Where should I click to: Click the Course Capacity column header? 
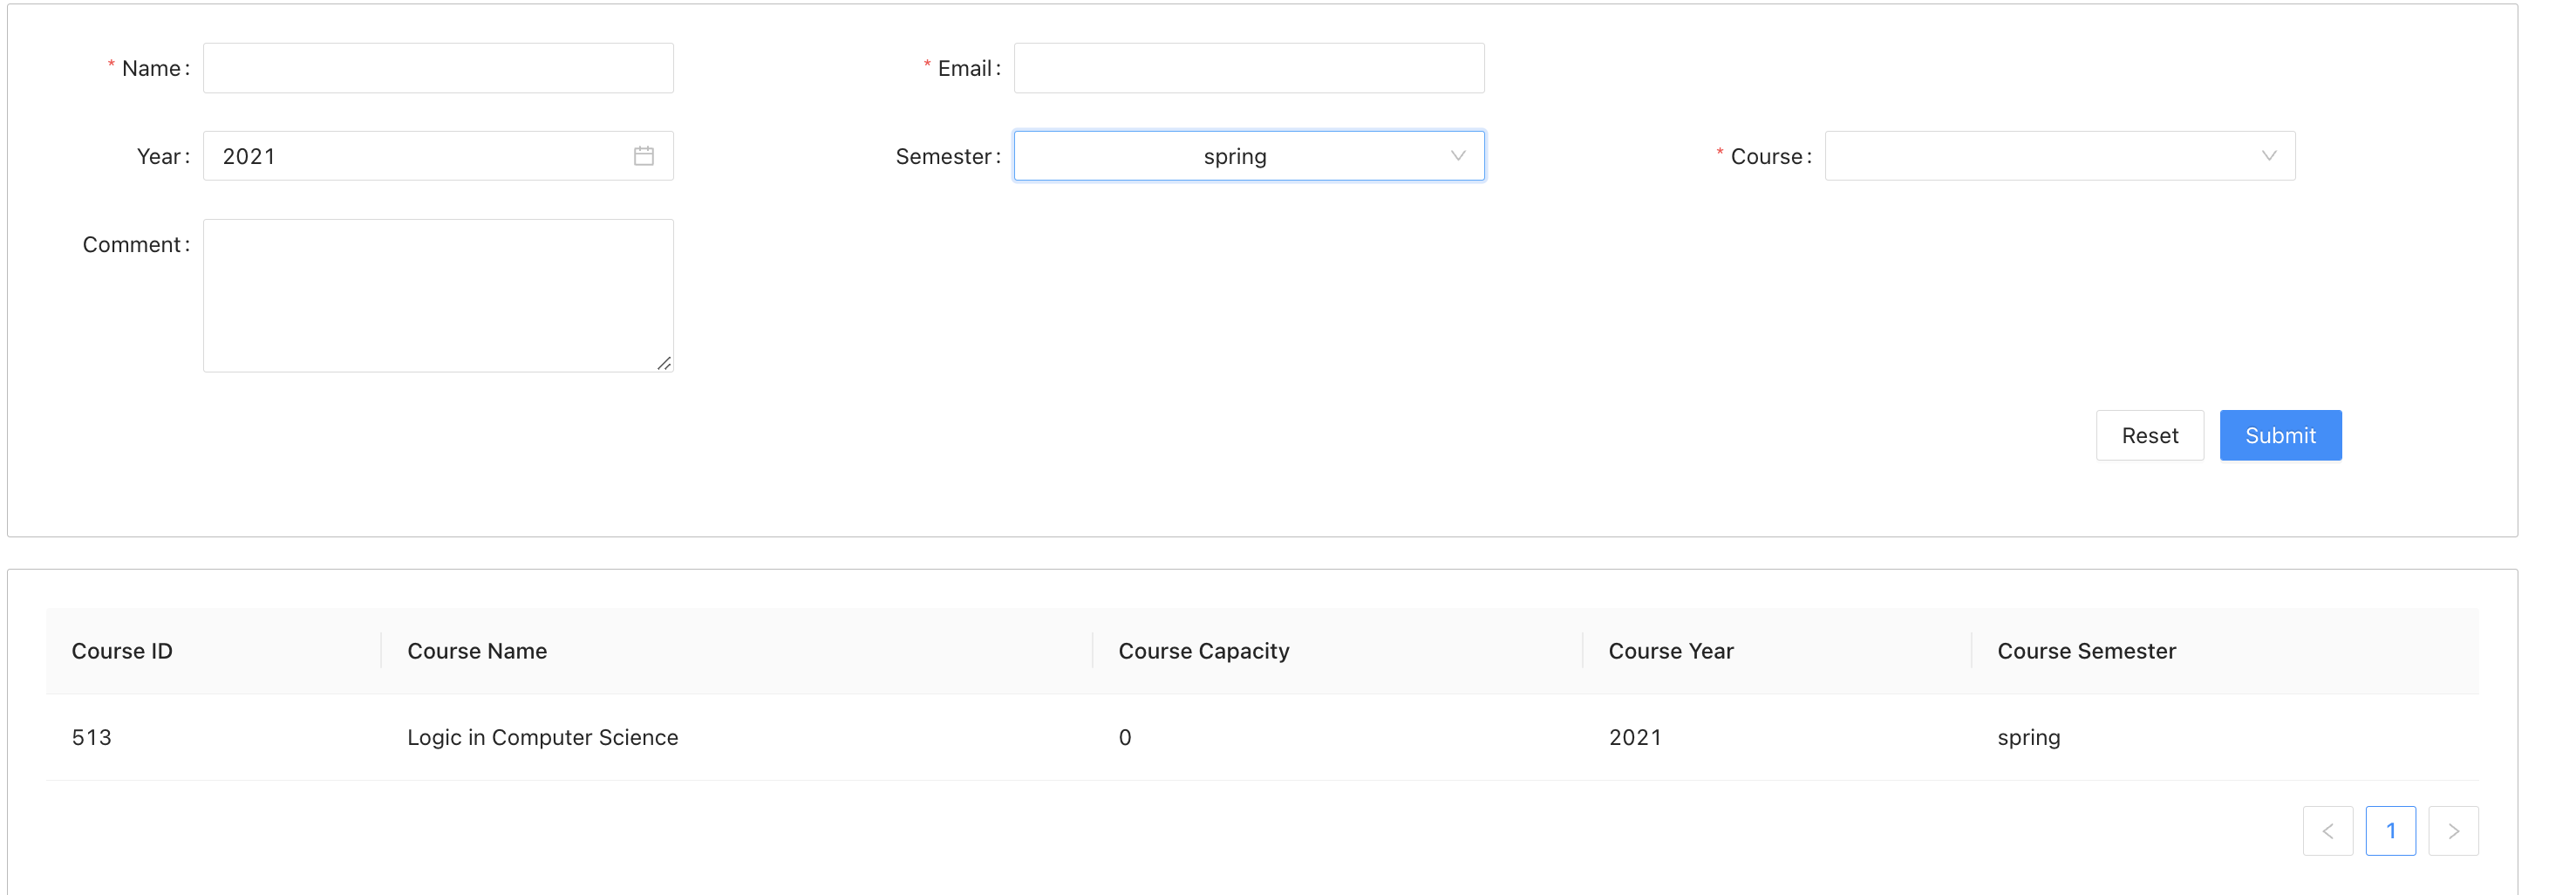coord(1203,650)
